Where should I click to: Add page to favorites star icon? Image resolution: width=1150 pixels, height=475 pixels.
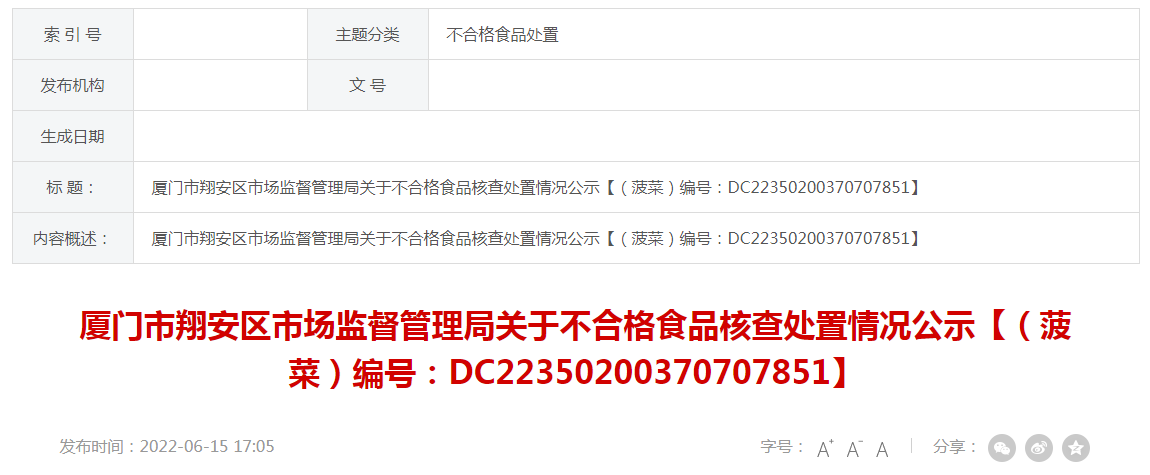tap(1076, 448)
